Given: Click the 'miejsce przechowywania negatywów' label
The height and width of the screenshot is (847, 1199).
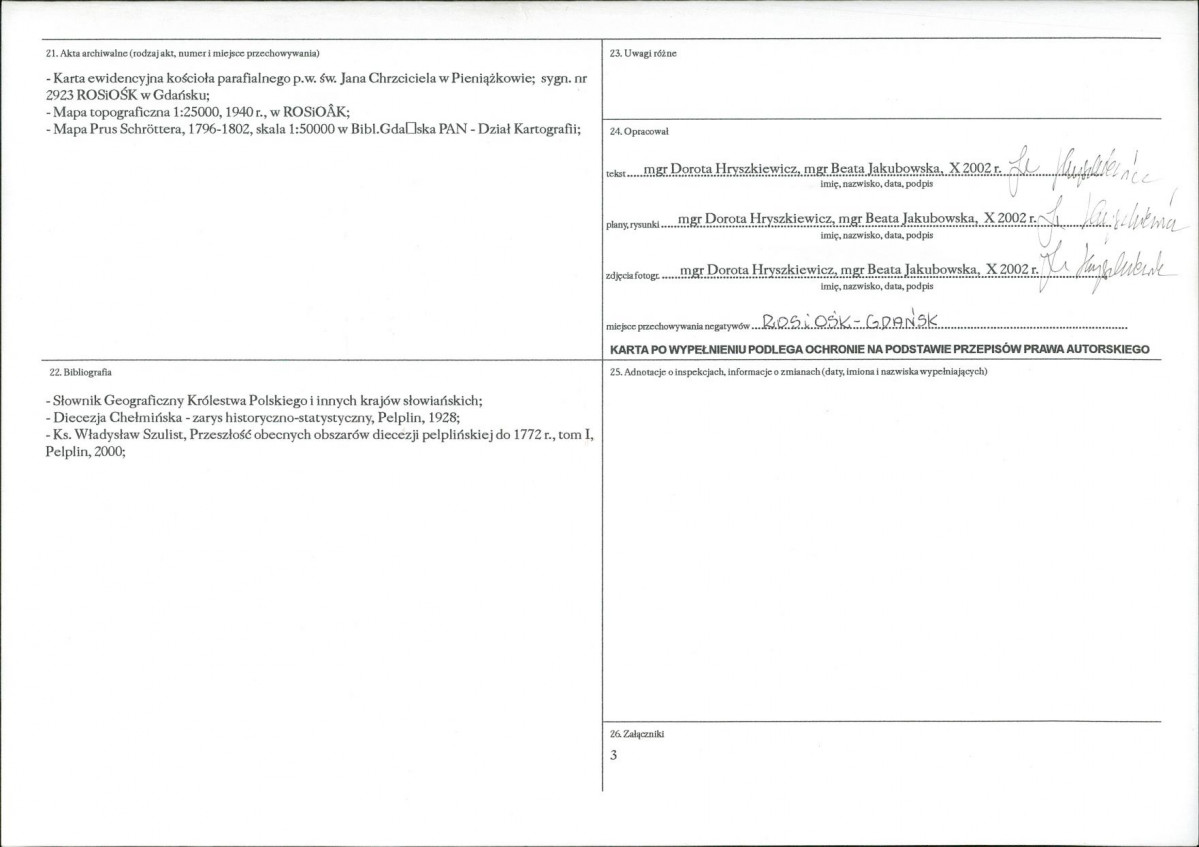Looking at the screenshot, I should pyautogui.click(x=678, y=326).
